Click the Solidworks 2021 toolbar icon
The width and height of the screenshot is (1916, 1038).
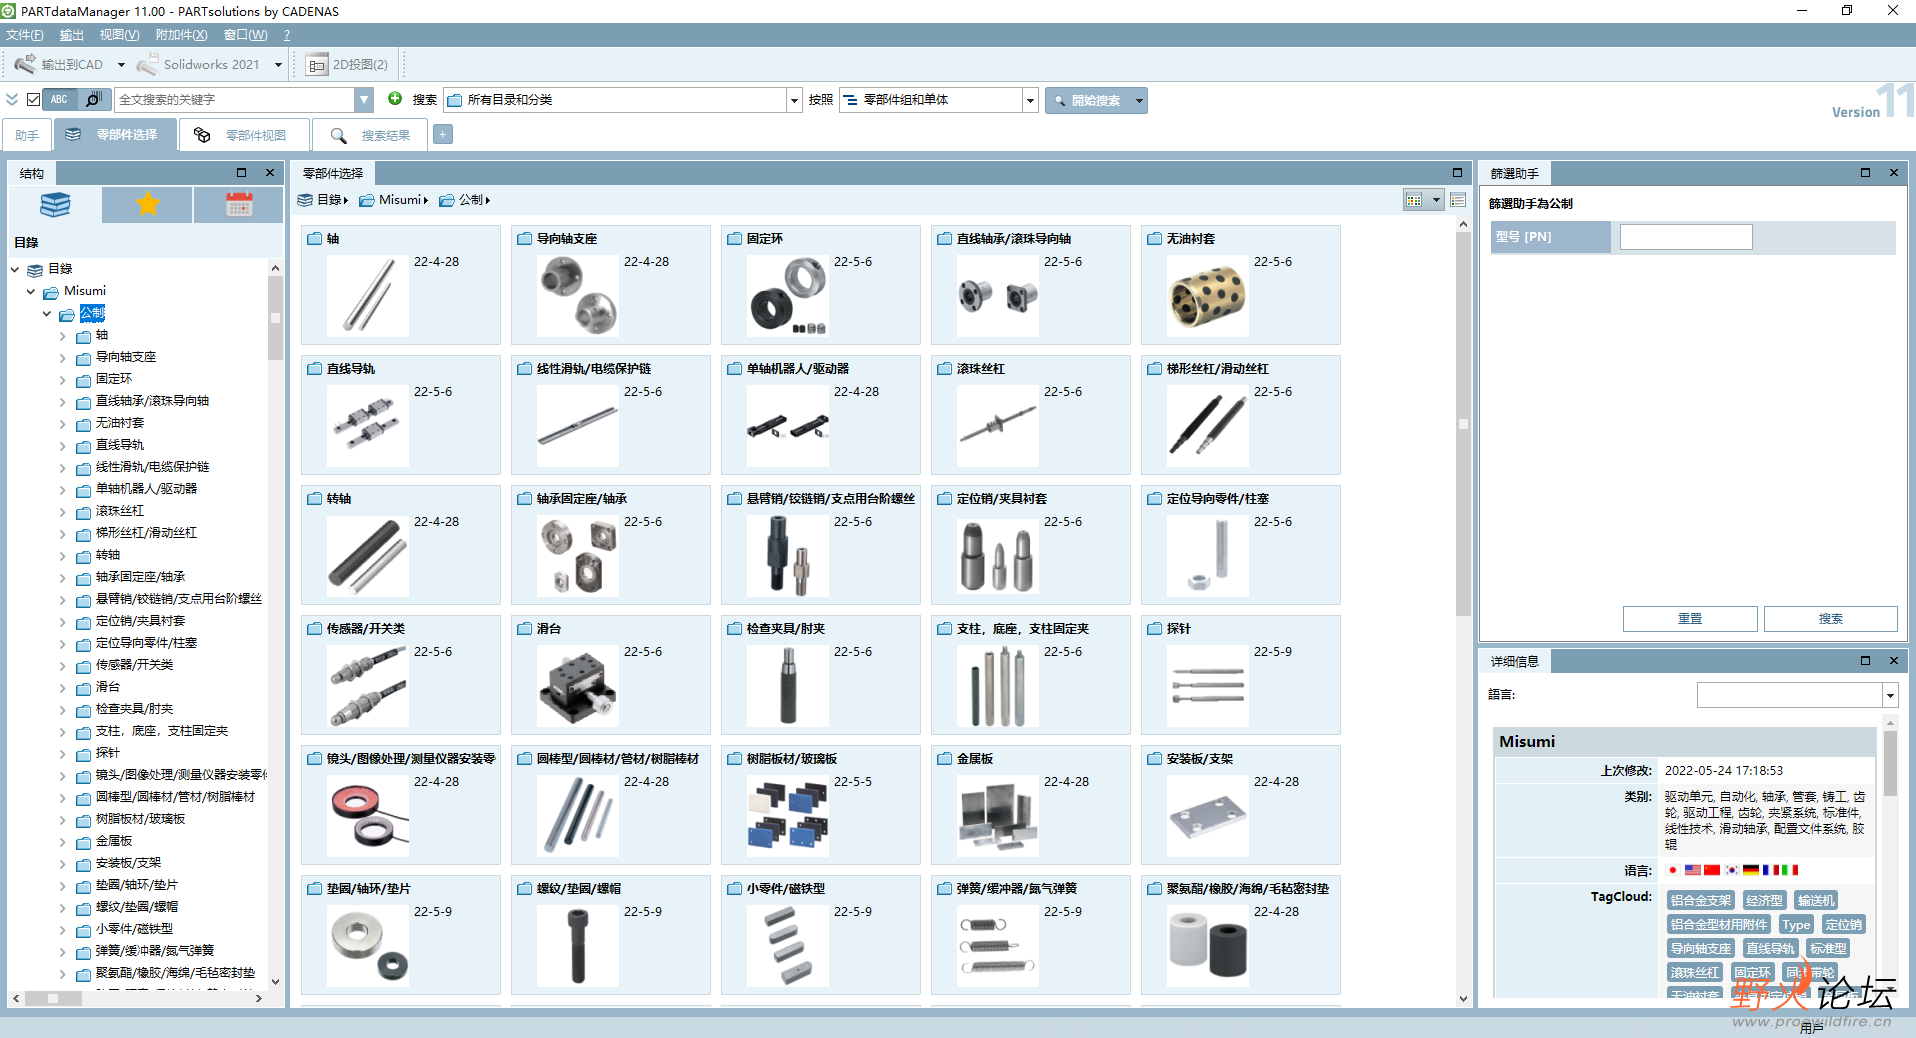[x=147, y=64]
